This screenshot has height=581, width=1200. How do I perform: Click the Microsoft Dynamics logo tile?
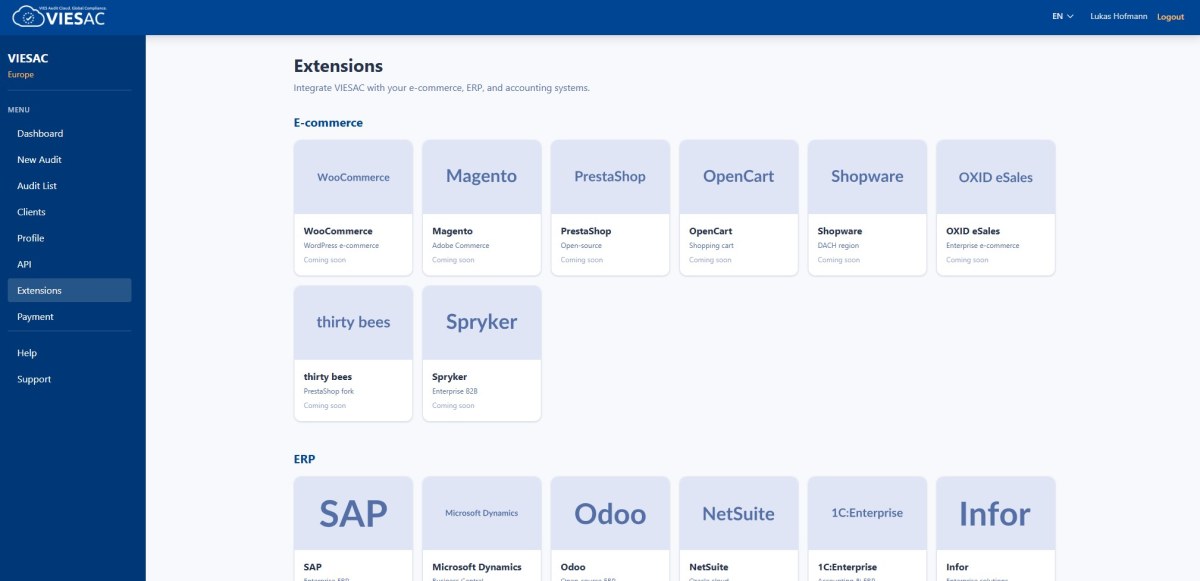pyautogui.click(x=482, y=513)
